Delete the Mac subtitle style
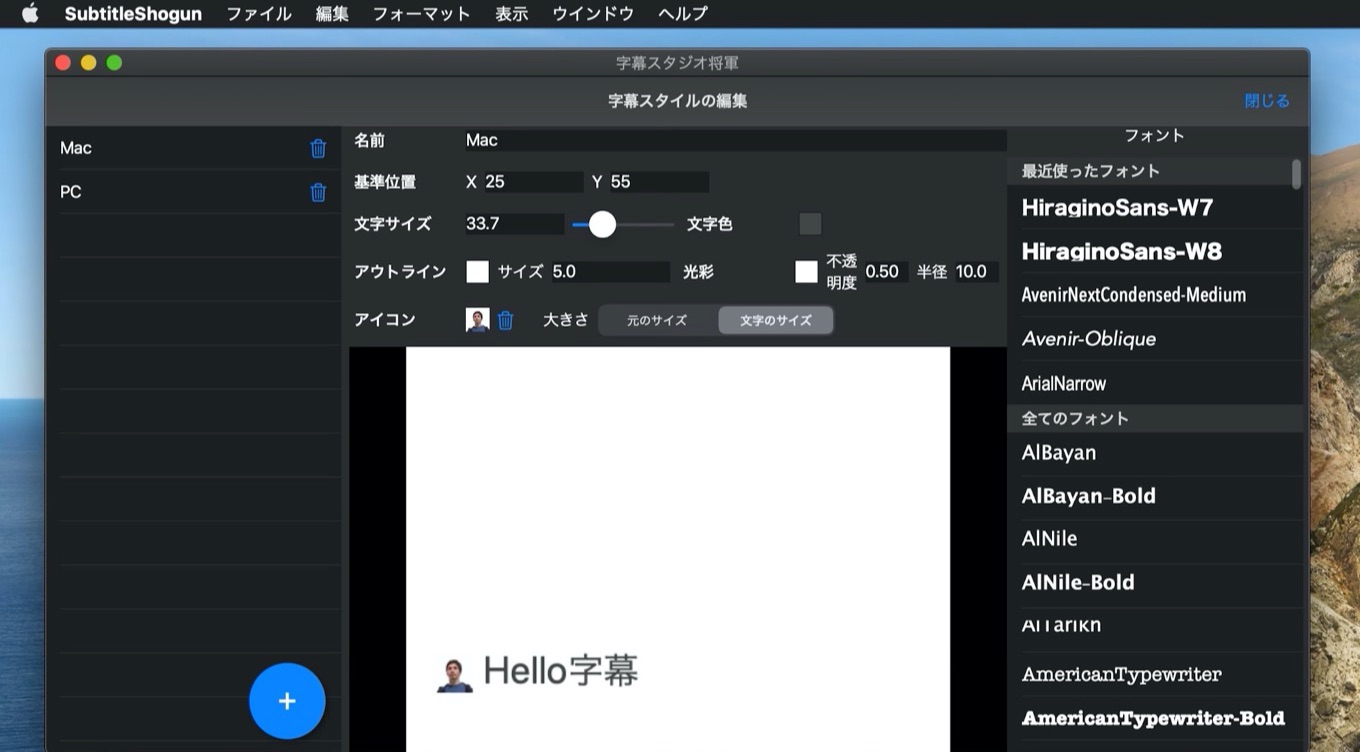Viewport: 1360px width, 752px height. tap(318, 148)
